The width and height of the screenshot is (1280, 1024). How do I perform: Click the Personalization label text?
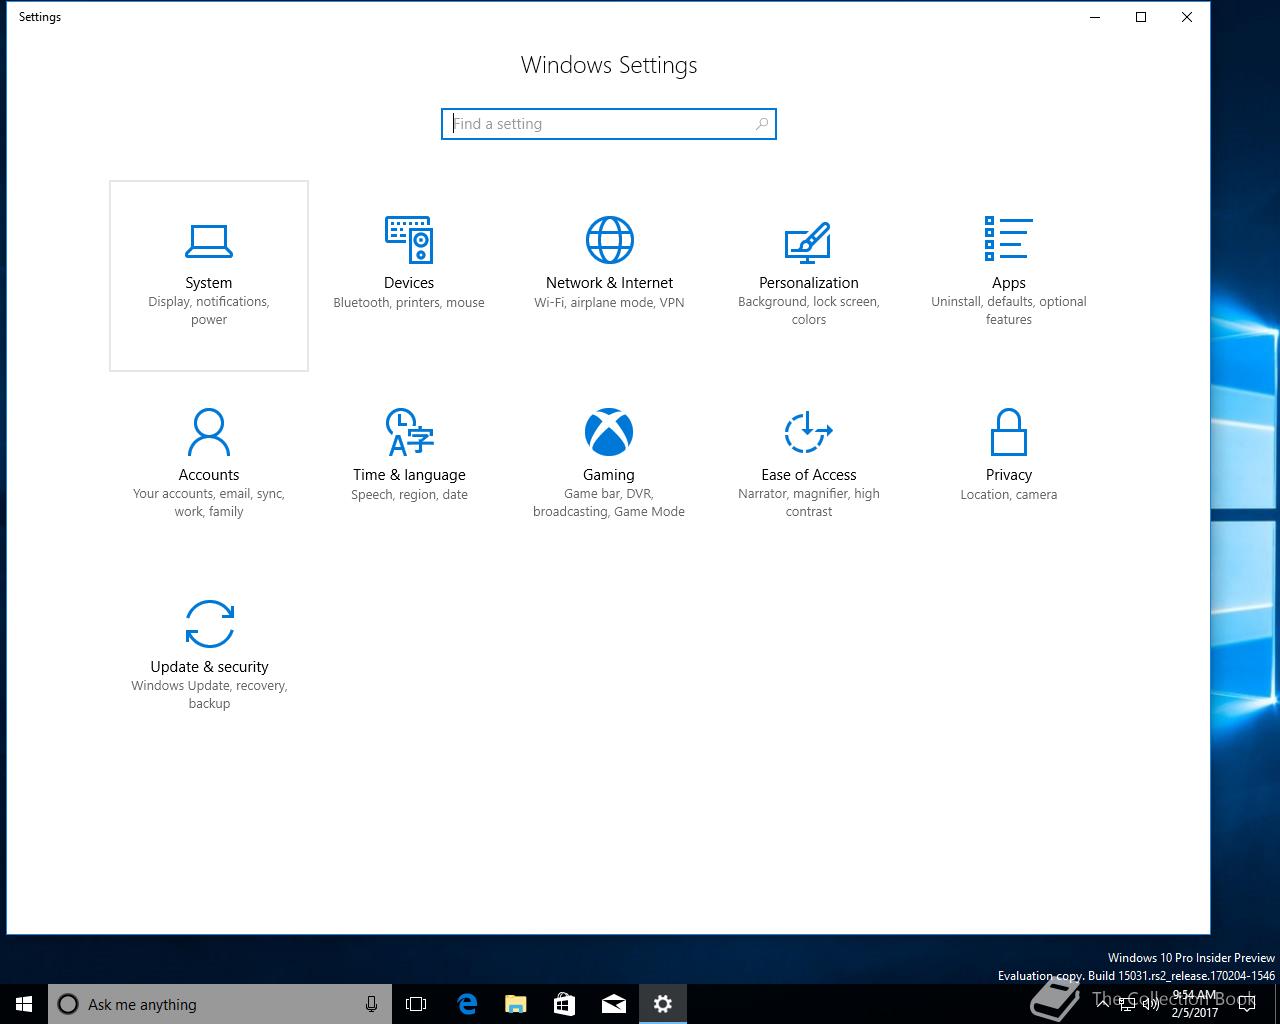click(809, 283)
